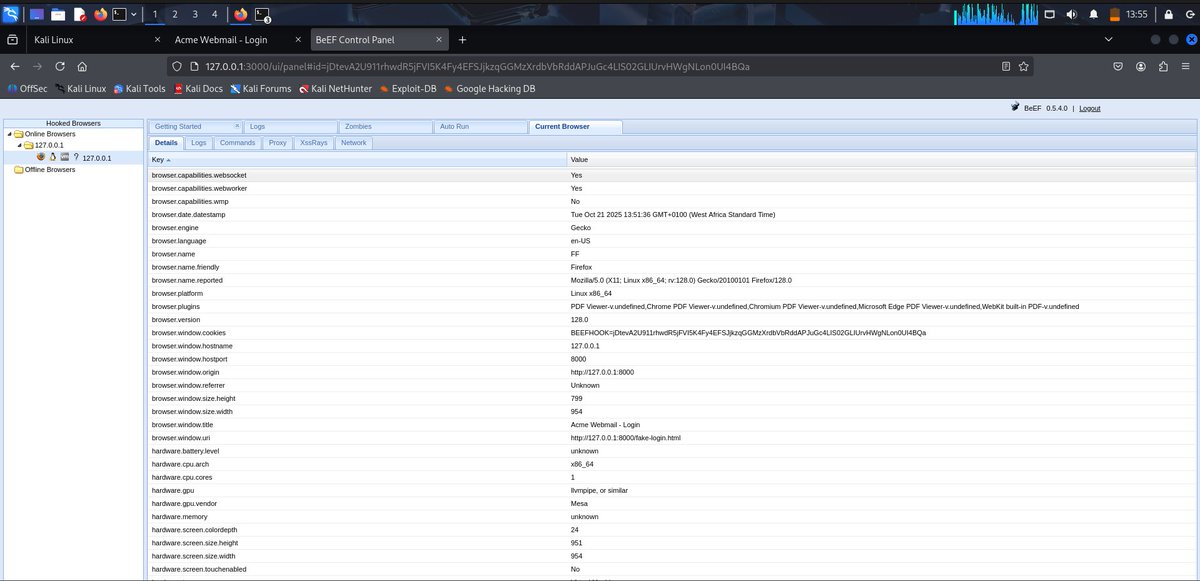Open the volume control in the system tray
This screenshot has width=1200, height=581.
(x=1072, y=14)
